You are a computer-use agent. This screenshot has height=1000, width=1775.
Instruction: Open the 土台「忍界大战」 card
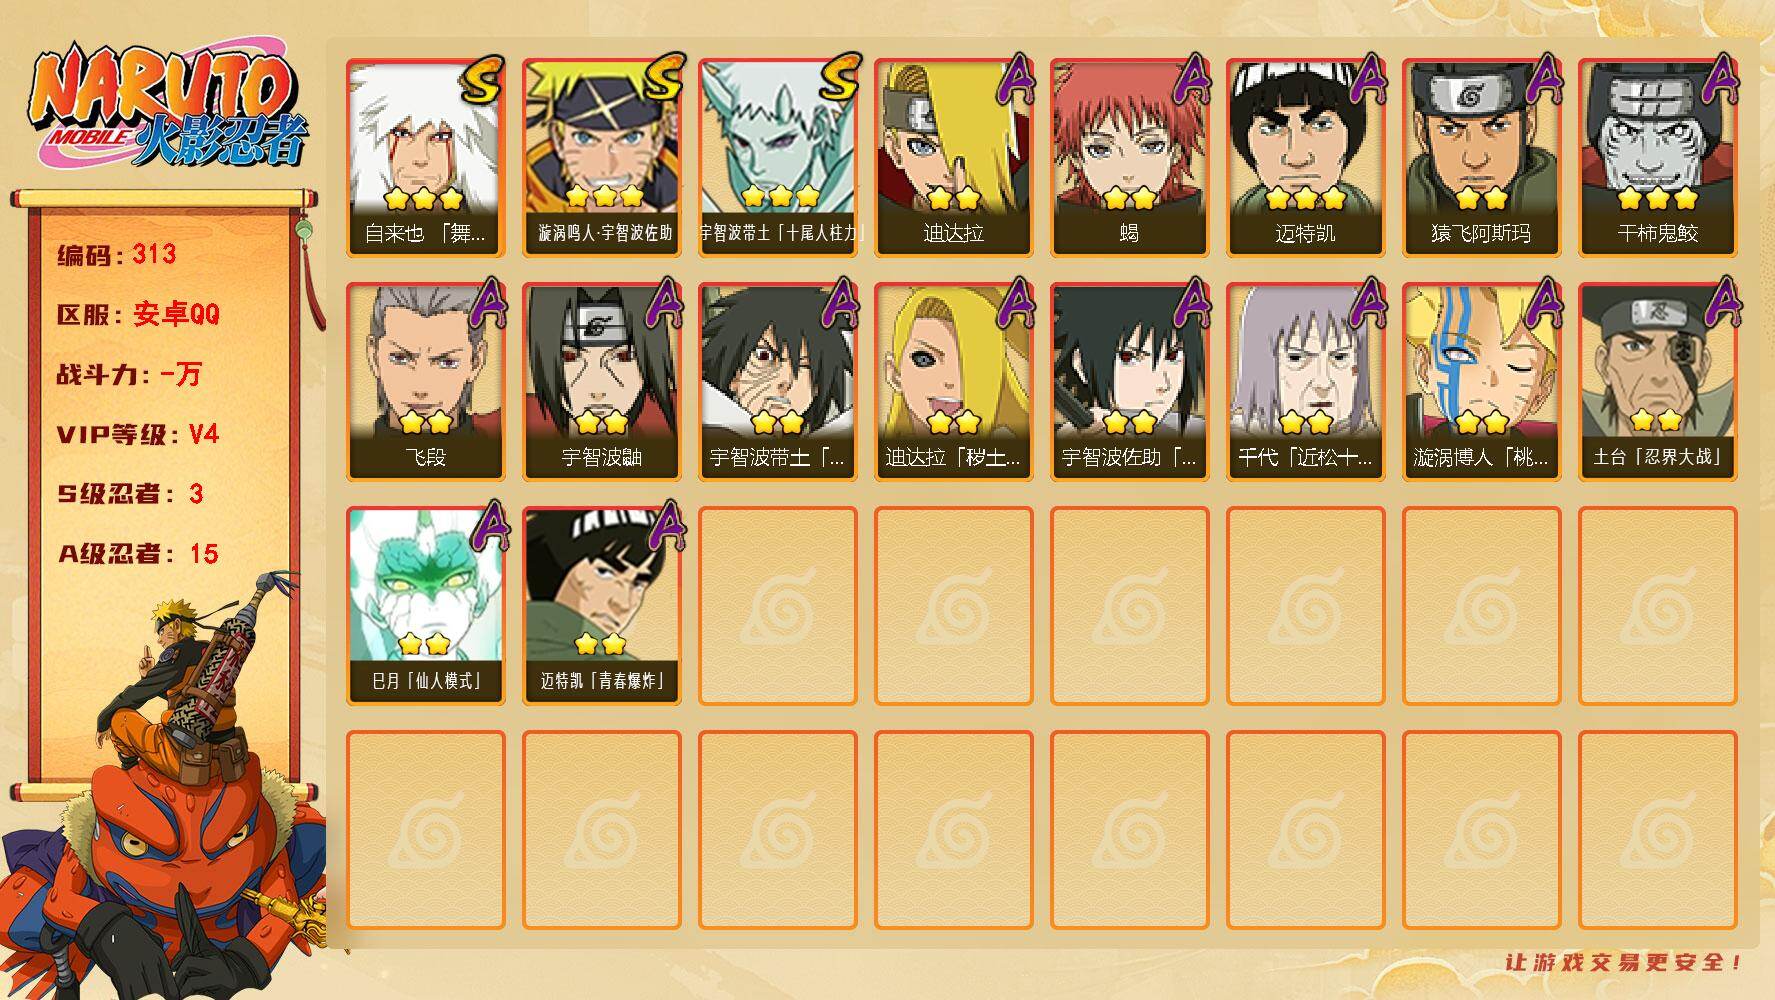1658,382
